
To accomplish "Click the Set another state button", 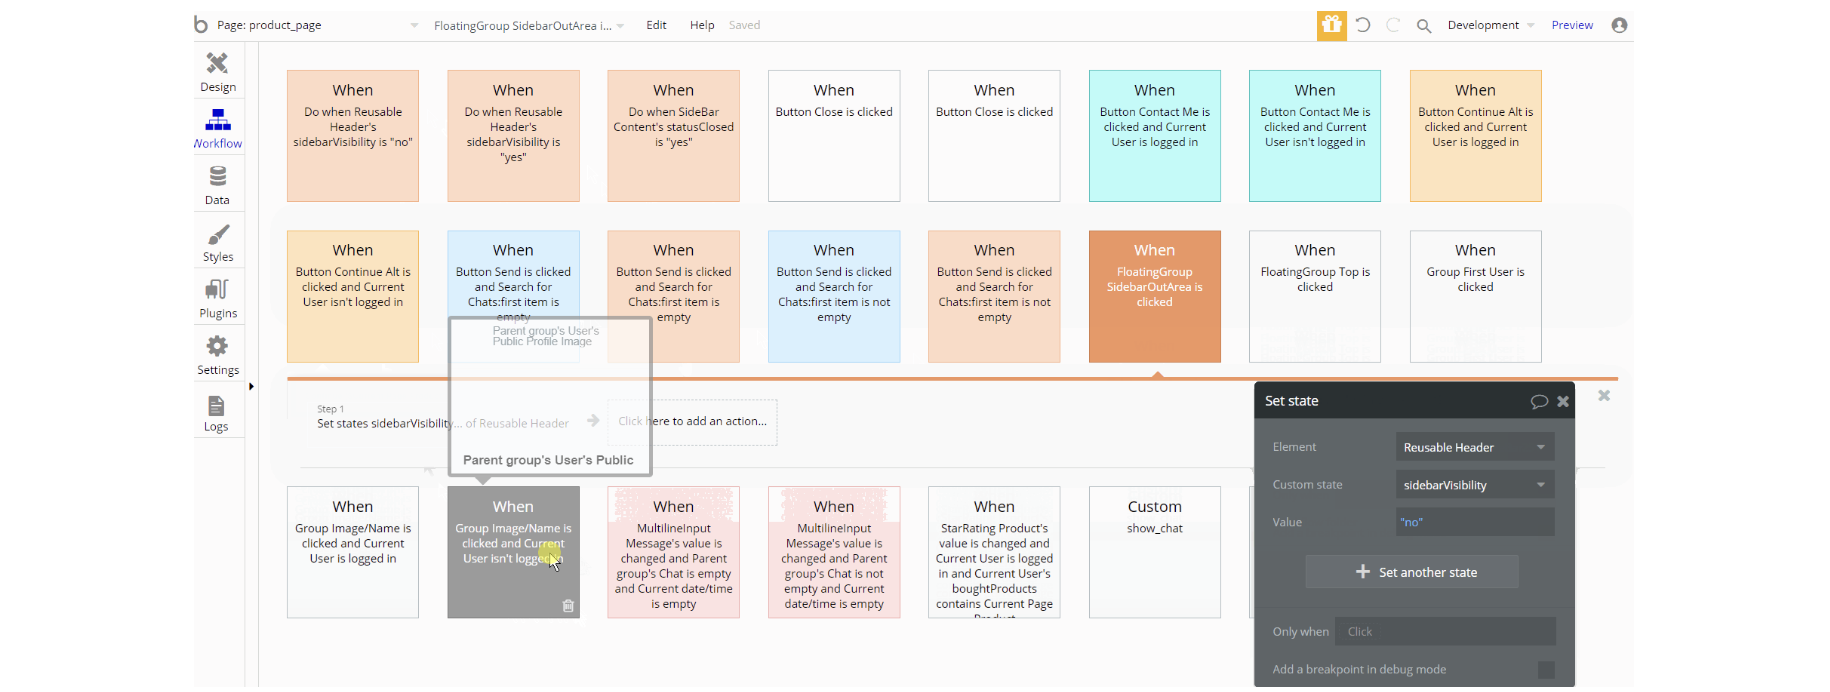I will pyautogui.click(x=1411, y=572).
